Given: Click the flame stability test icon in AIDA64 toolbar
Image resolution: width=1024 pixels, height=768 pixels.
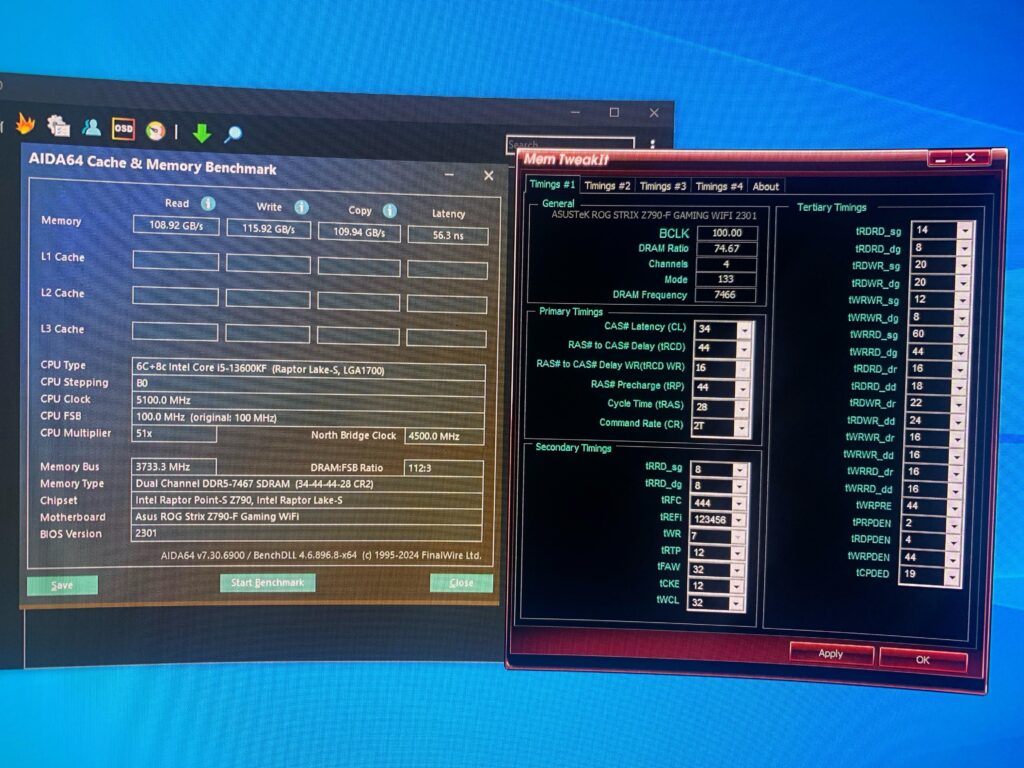Looking at the screenshot, I should 25,123.
